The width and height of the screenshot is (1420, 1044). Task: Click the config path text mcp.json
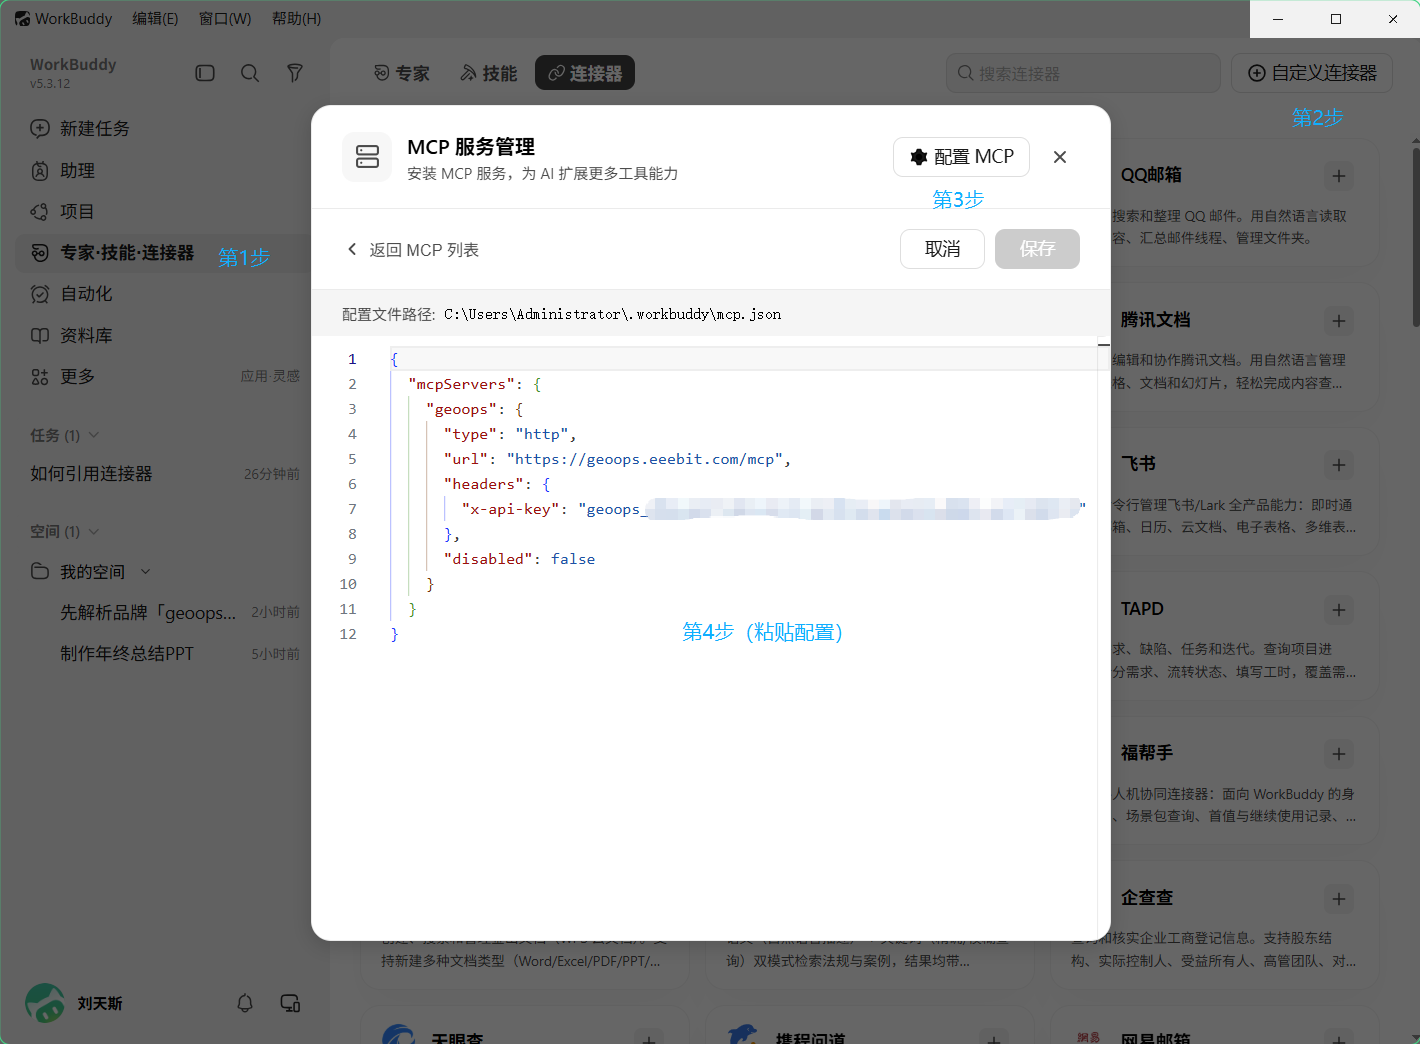tap(749, 314)
